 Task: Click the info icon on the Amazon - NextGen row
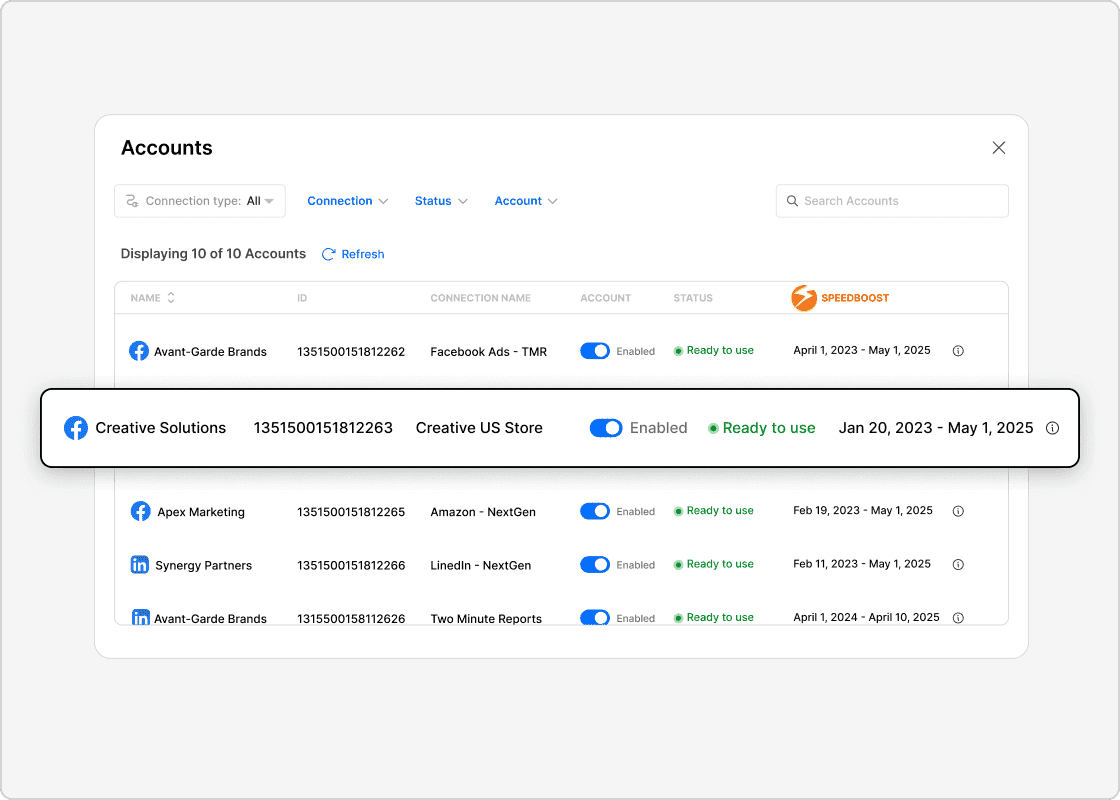(958, 511)
